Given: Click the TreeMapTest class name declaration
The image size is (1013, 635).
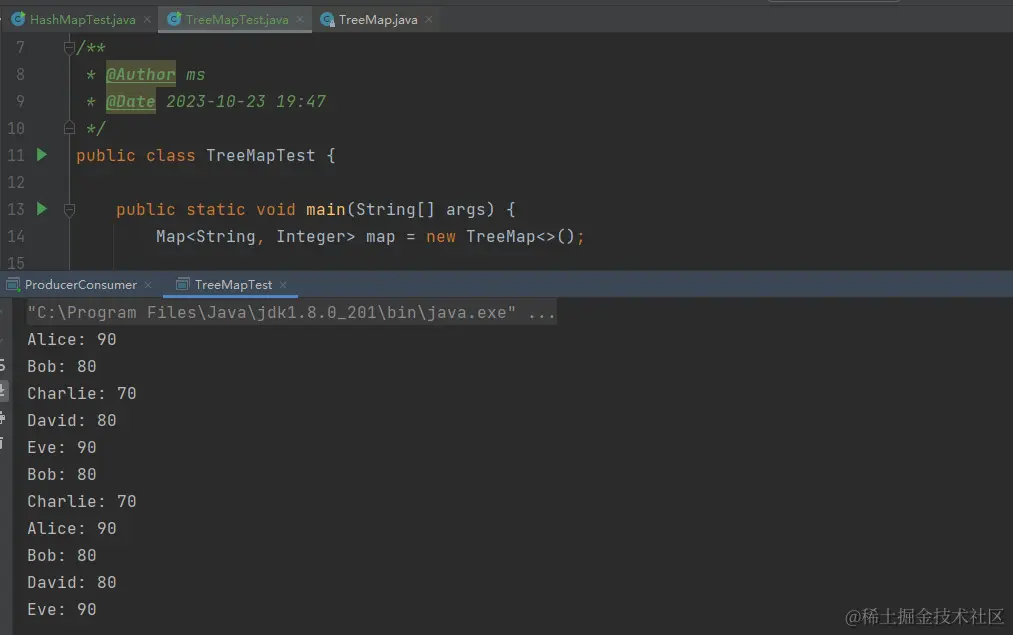Looking at the screenshot, I should click(260, 156).
